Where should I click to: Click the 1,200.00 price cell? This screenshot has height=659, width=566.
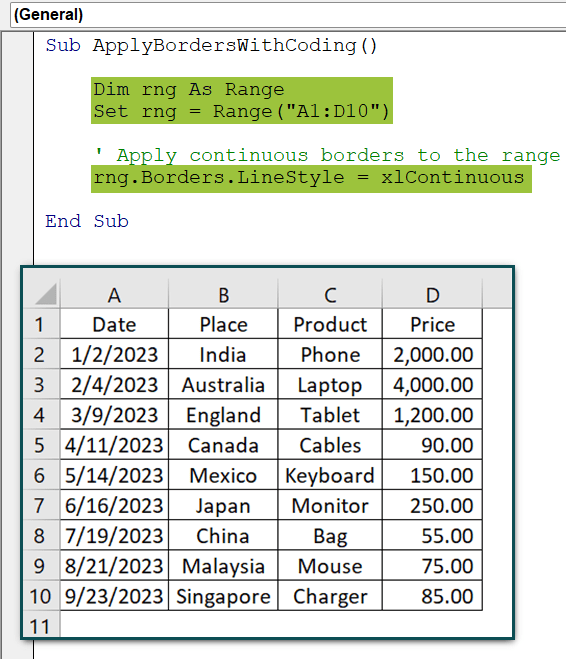tap(432, 415)
